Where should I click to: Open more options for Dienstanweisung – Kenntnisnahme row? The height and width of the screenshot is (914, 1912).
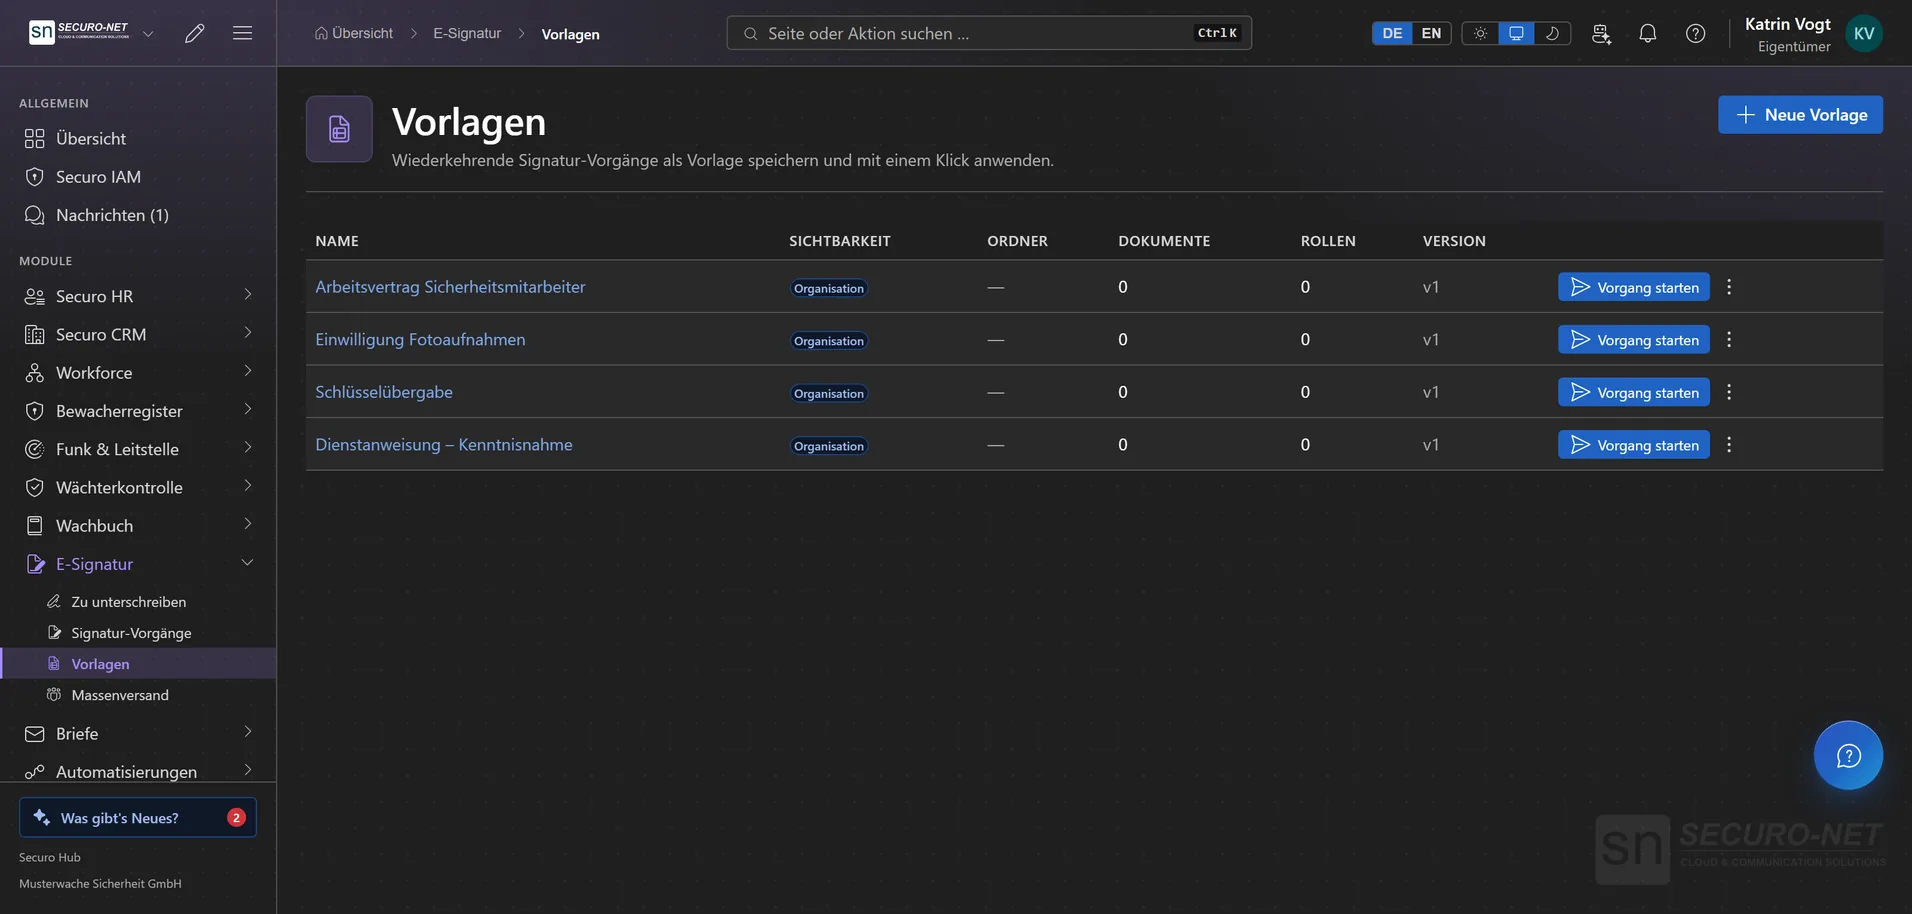click(x=1729, y=445)
